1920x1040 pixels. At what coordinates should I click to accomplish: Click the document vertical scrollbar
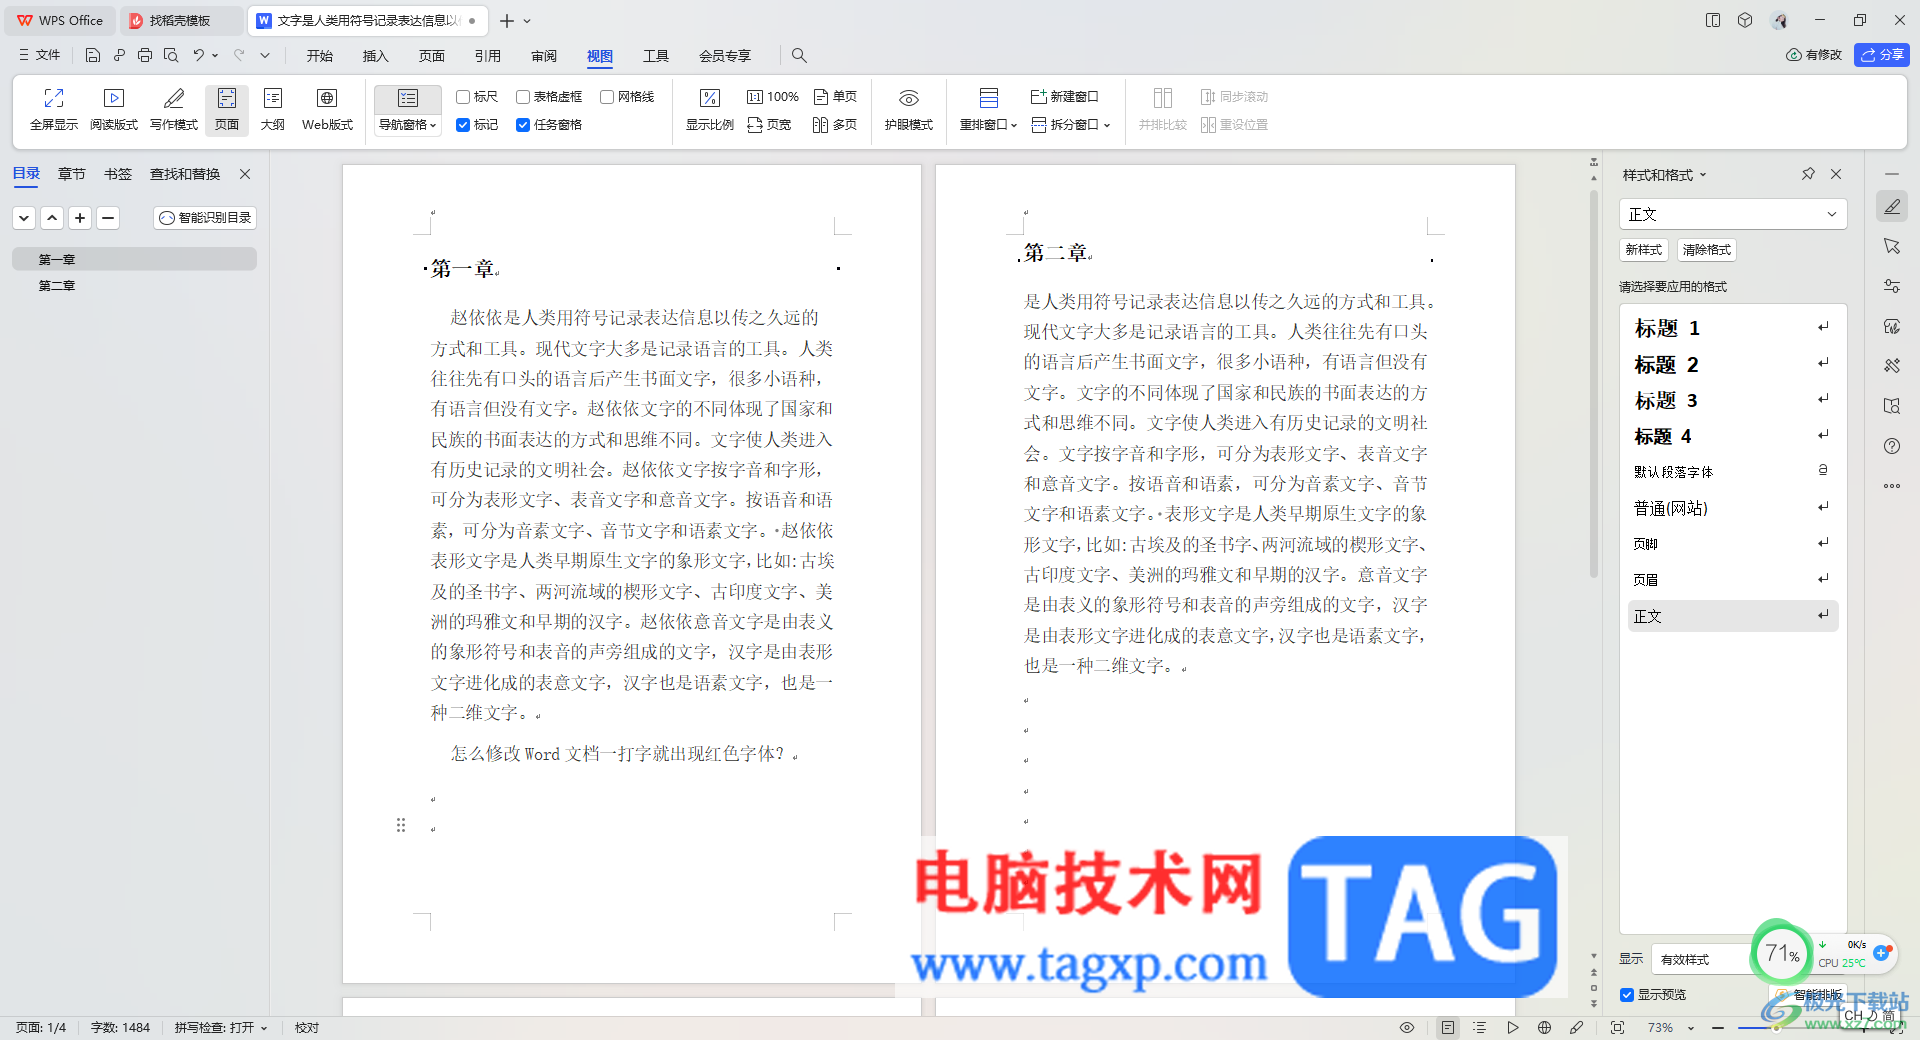coord(1594,385)
